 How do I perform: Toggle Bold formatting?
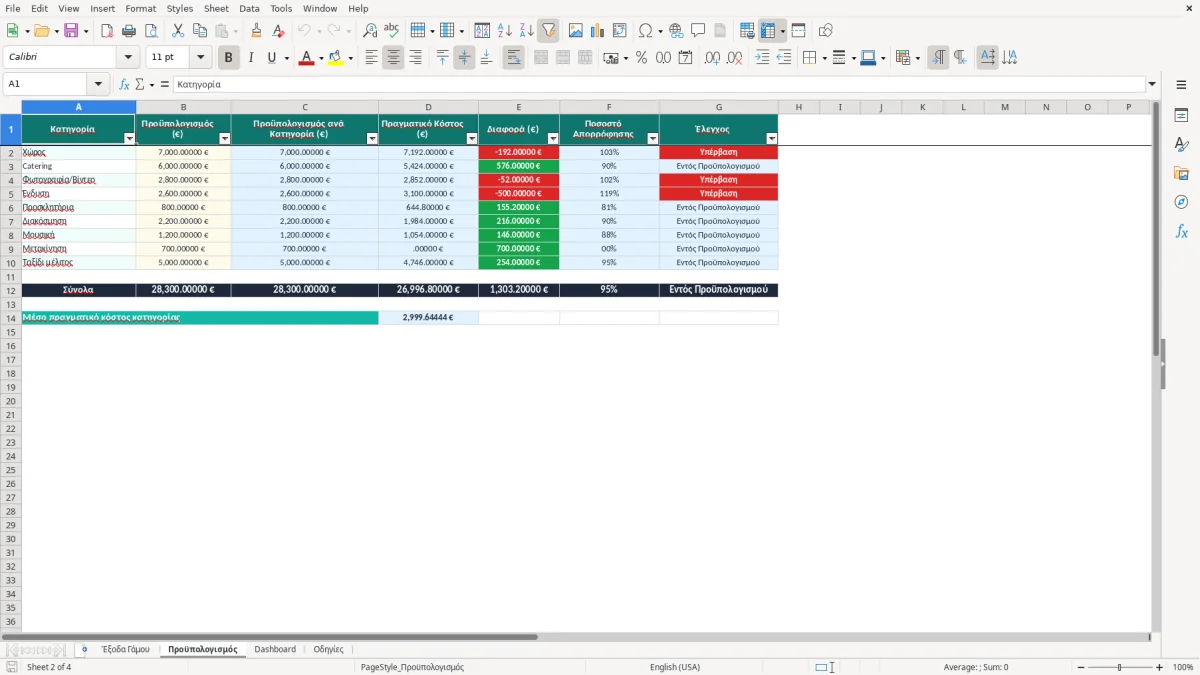[x=228, y=58]
